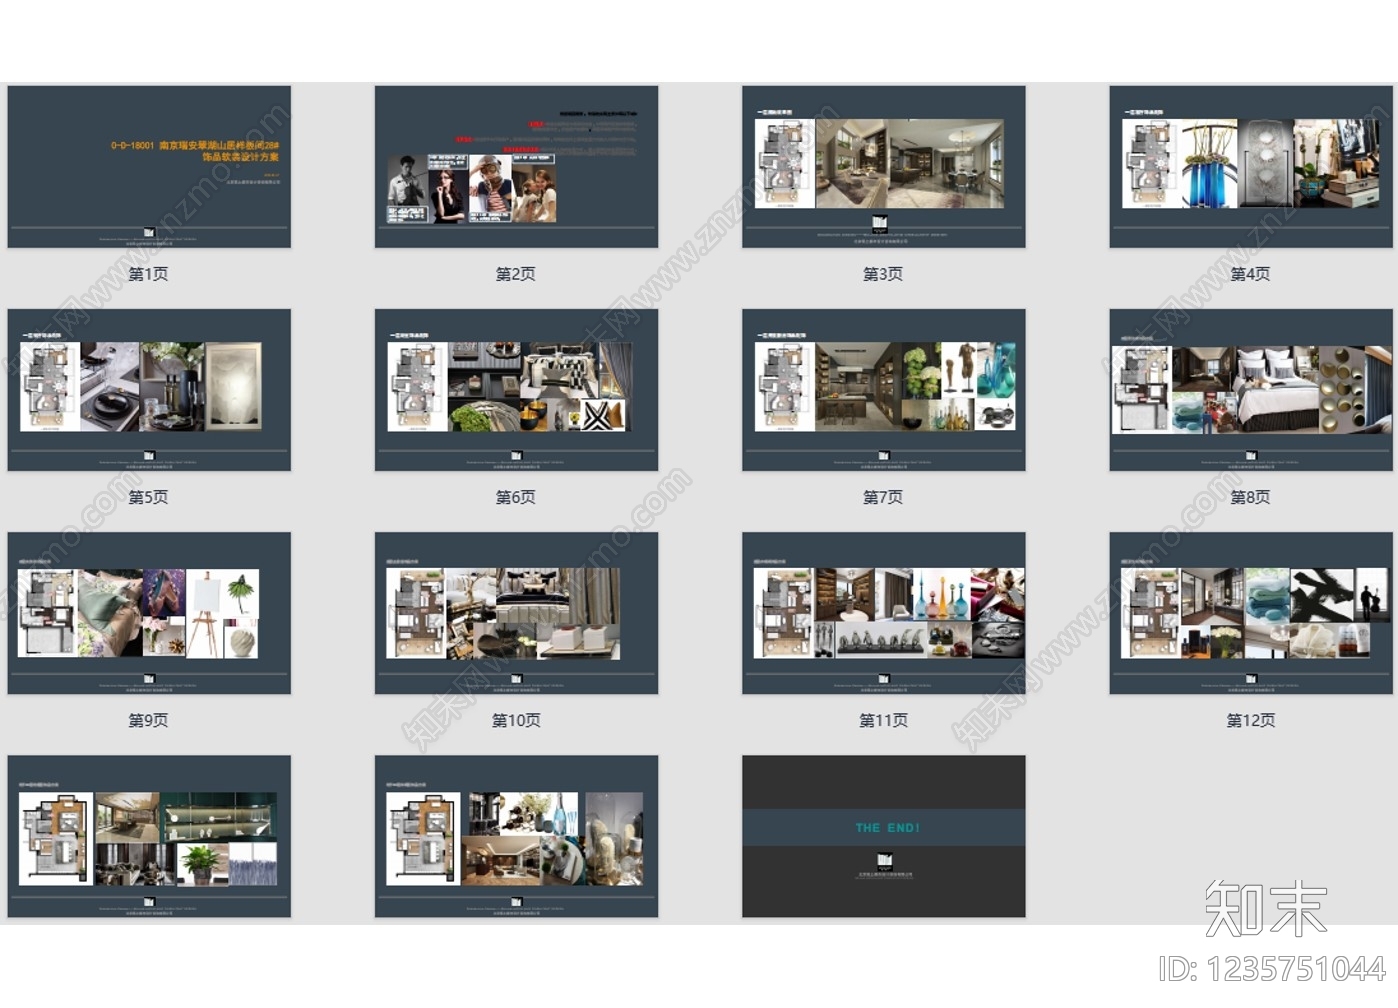Select the page 2 slide thumbnail
The image size is (1398, 1008).
click(516, 167)
